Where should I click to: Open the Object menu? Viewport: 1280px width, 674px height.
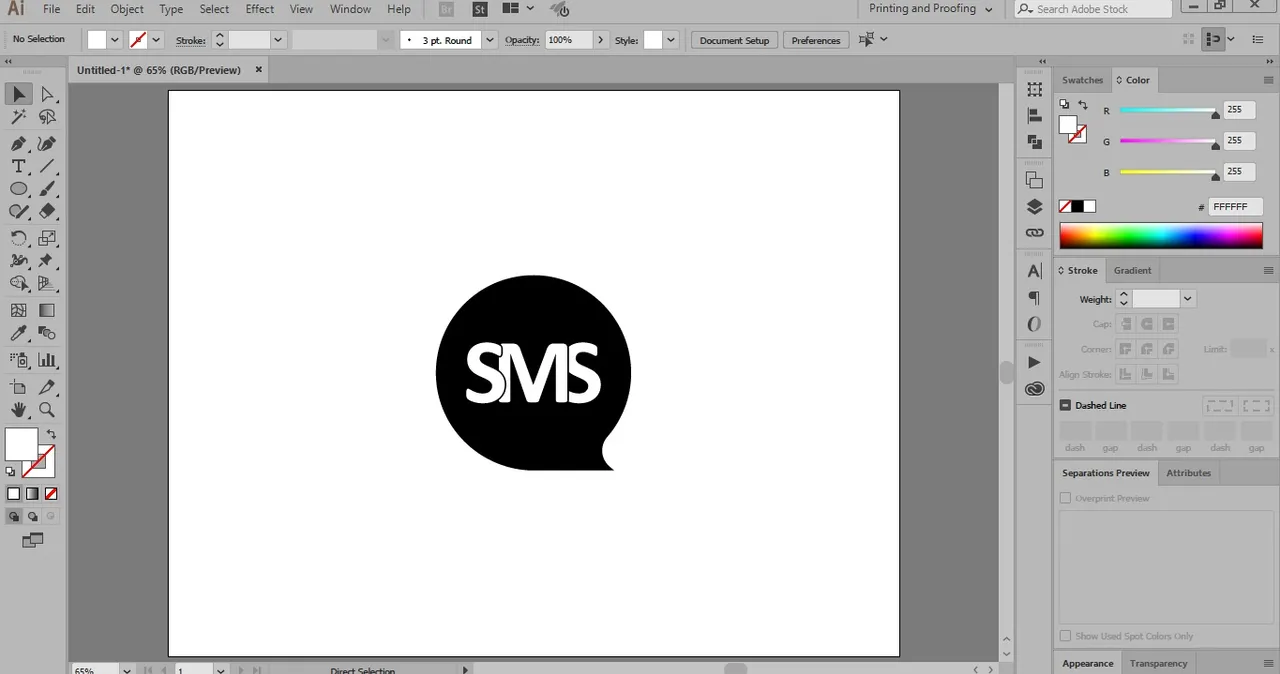[x=127, y=9]
